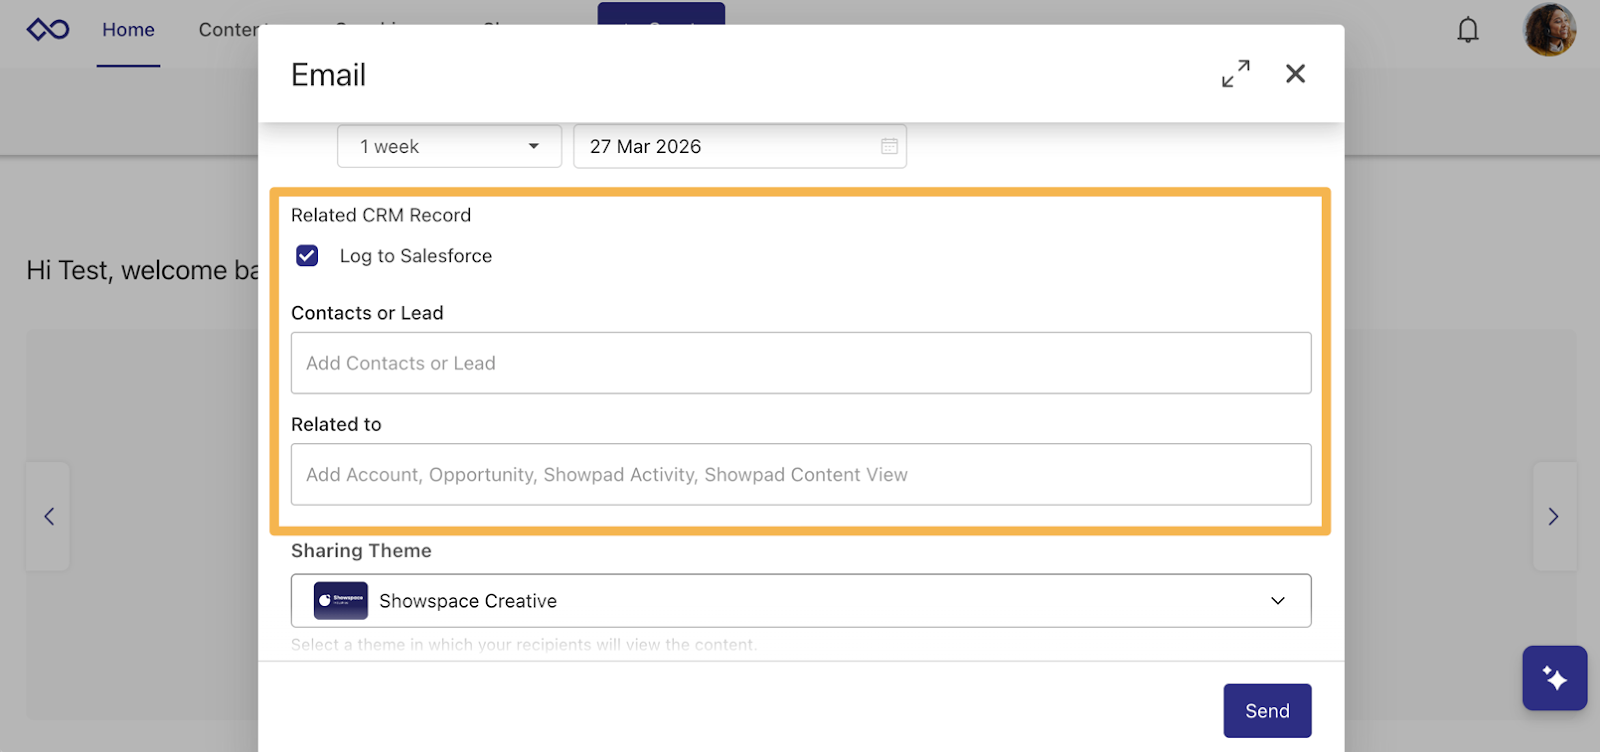Screen dimensions: 1600x752
Task: Click the Sharing Theme label
Action: [x=361, y=551]
